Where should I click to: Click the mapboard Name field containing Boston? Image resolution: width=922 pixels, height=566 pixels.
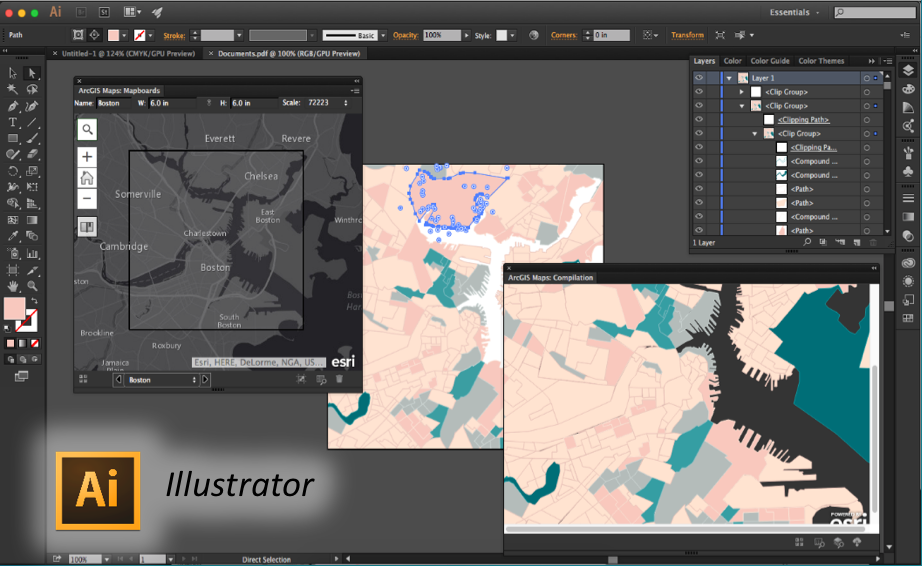[115, 103]
